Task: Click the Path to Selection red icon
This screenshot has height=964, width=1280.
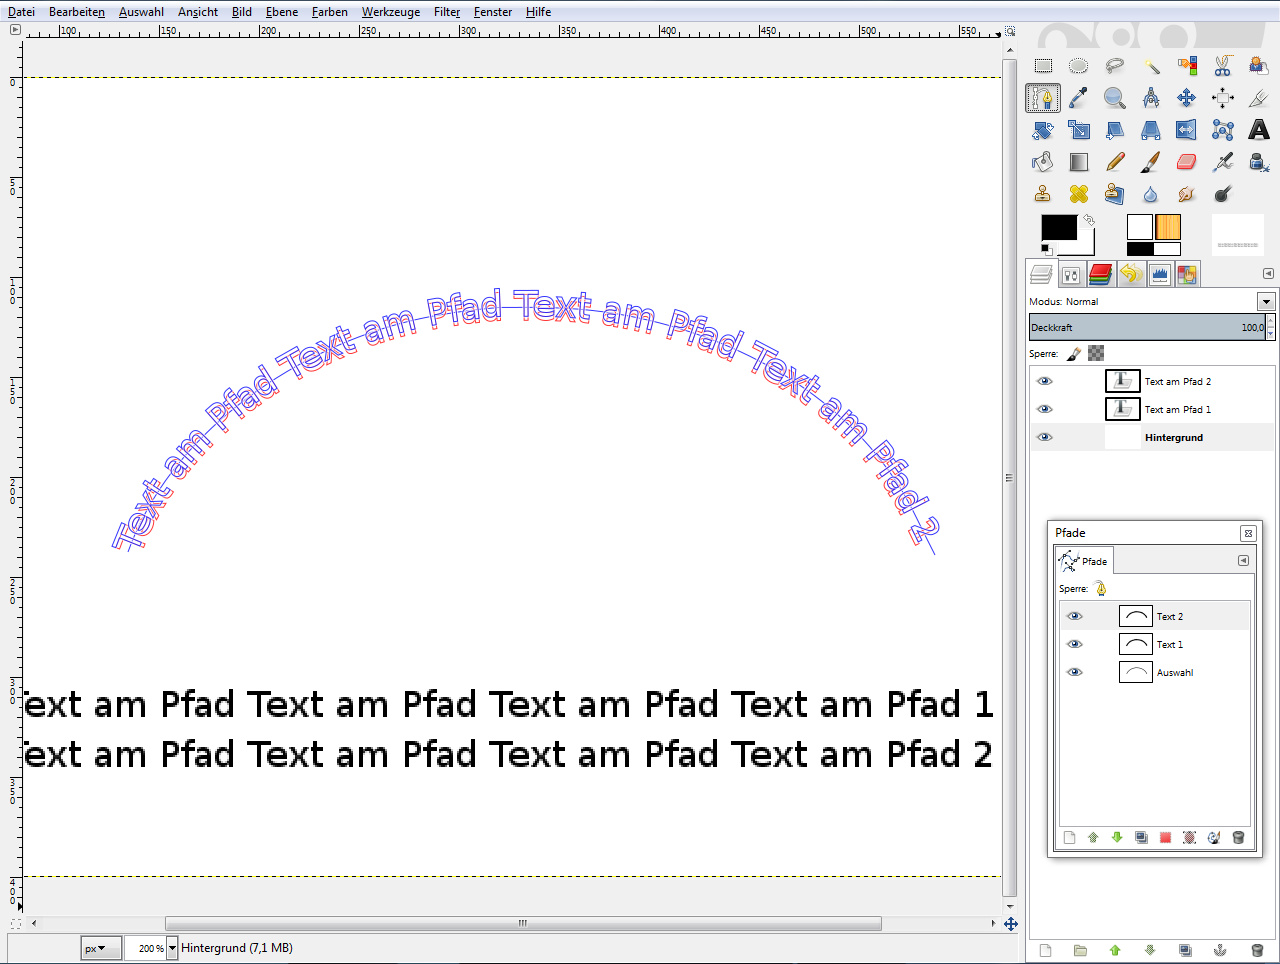Action: (1165, 838)
